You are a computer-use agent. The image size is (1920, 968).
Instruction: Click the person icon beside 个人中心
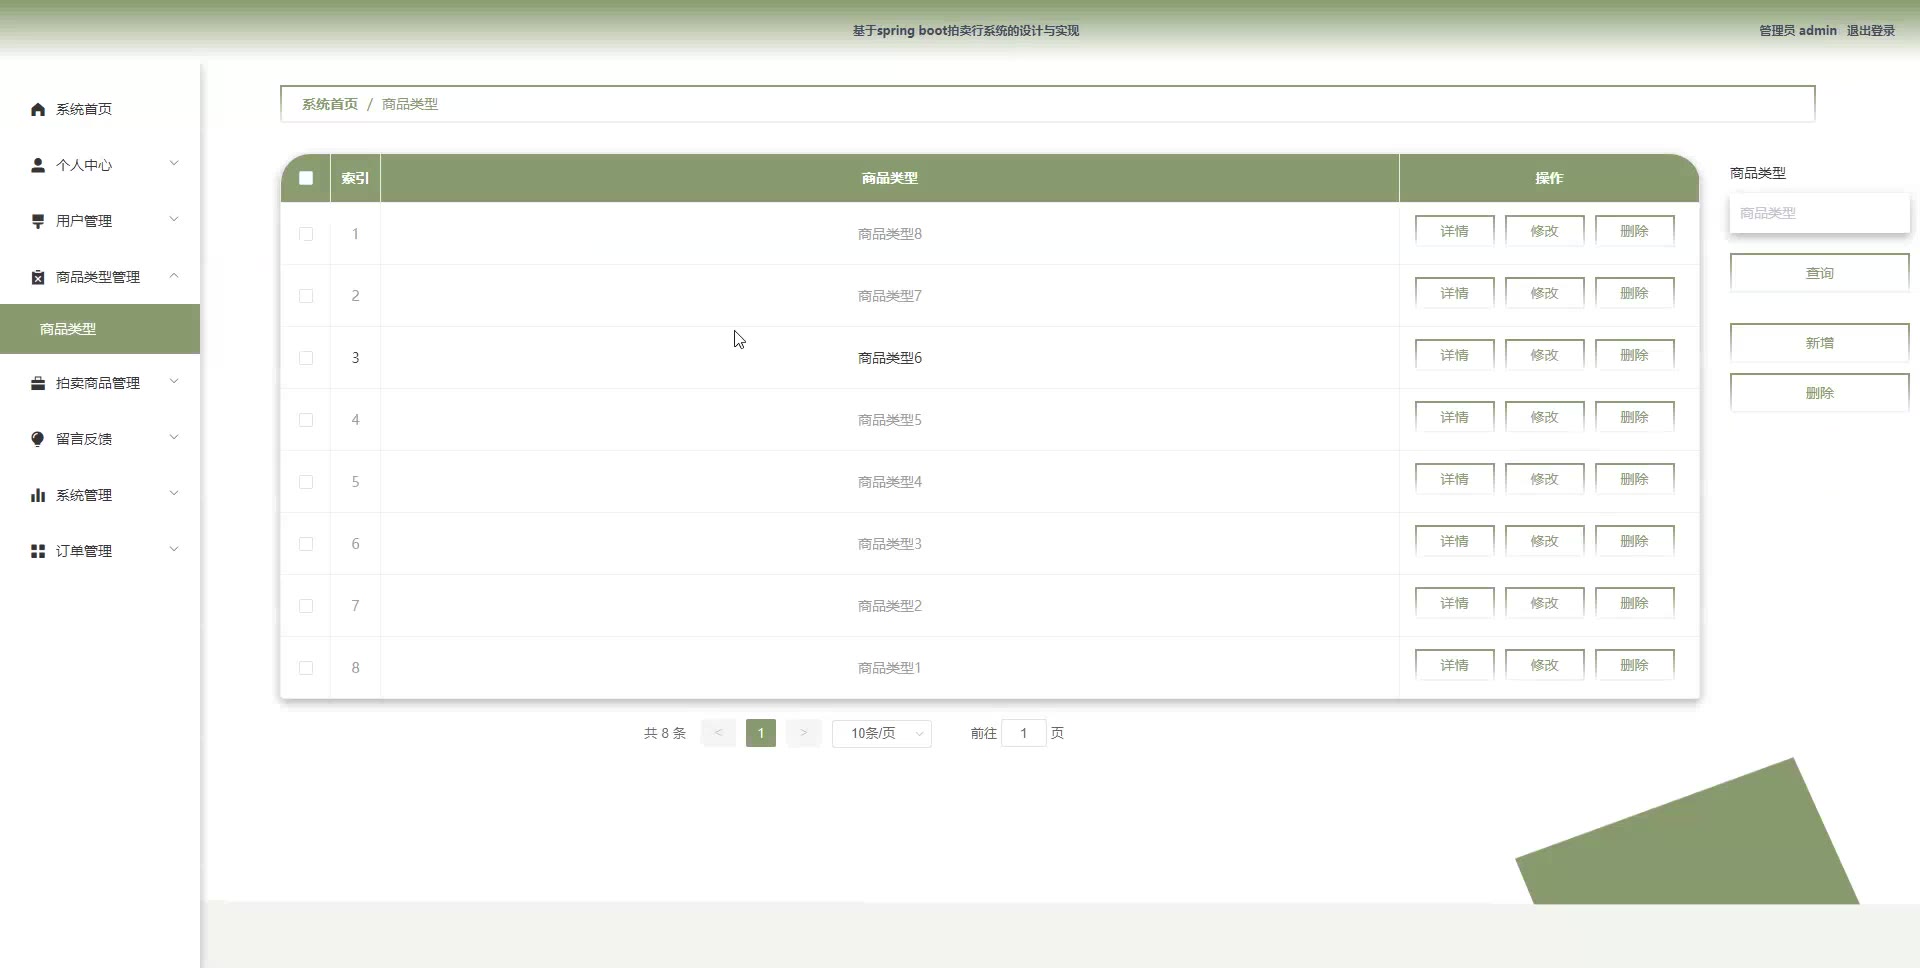click(38, 165)
